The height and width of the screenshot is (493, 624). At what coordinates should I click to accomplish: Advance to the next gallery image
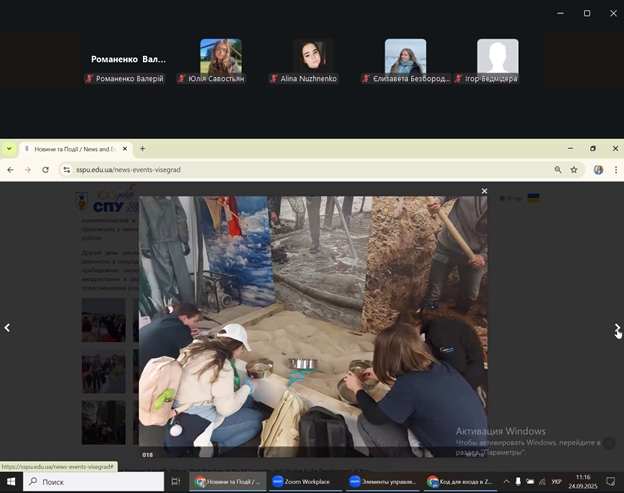pos(617,328)
